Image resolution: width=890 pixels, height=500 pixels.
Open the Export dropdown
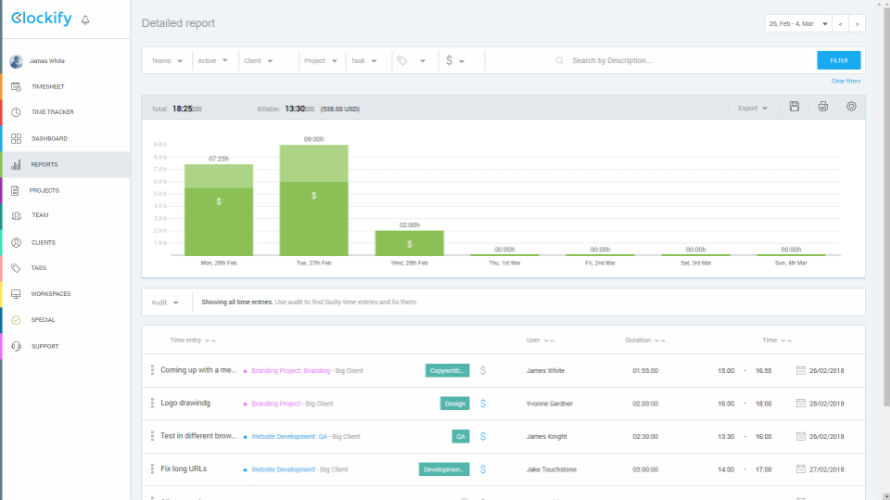(753, 108)
